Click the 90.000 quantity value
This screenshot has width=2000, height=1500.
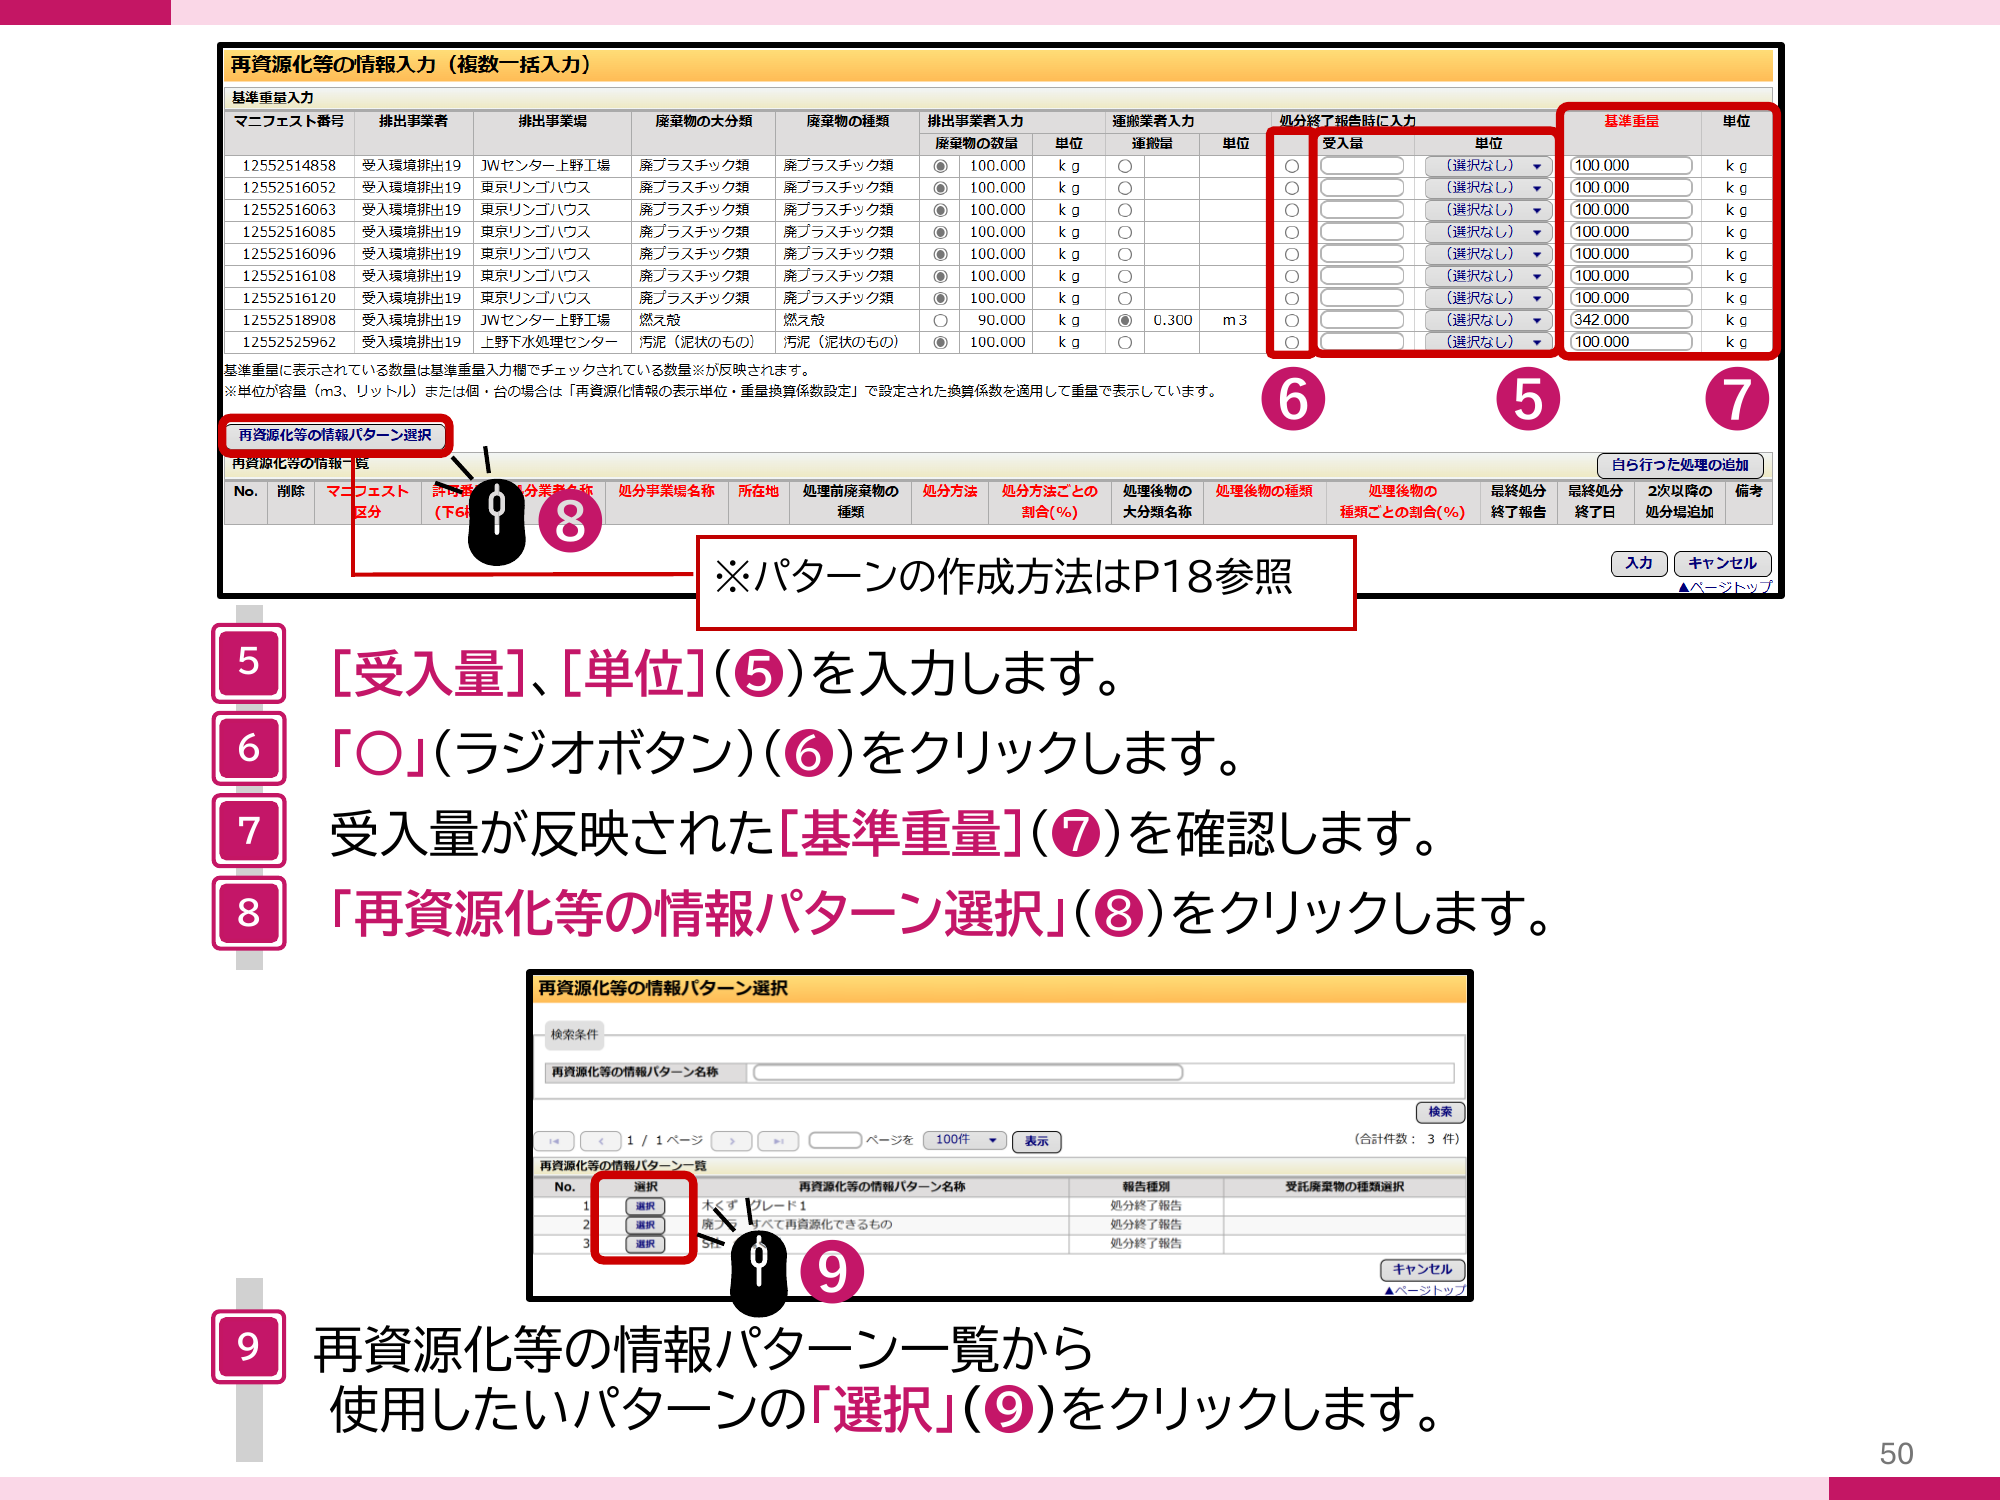click(x=1001, y=320)
